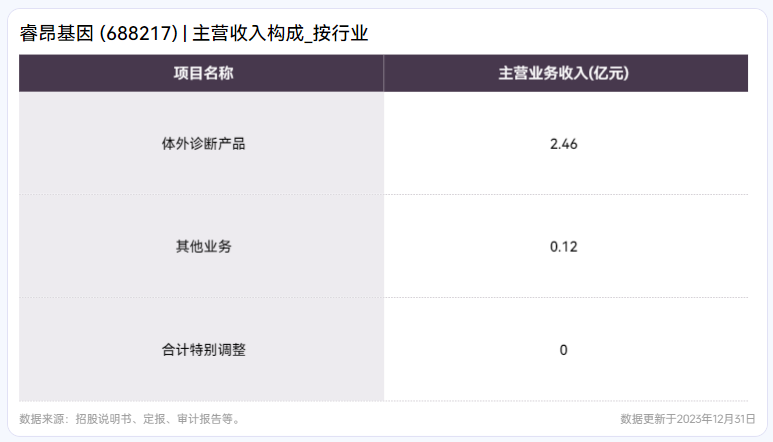Select the 主营收入构成_按行业 heading text

(280, 34)
